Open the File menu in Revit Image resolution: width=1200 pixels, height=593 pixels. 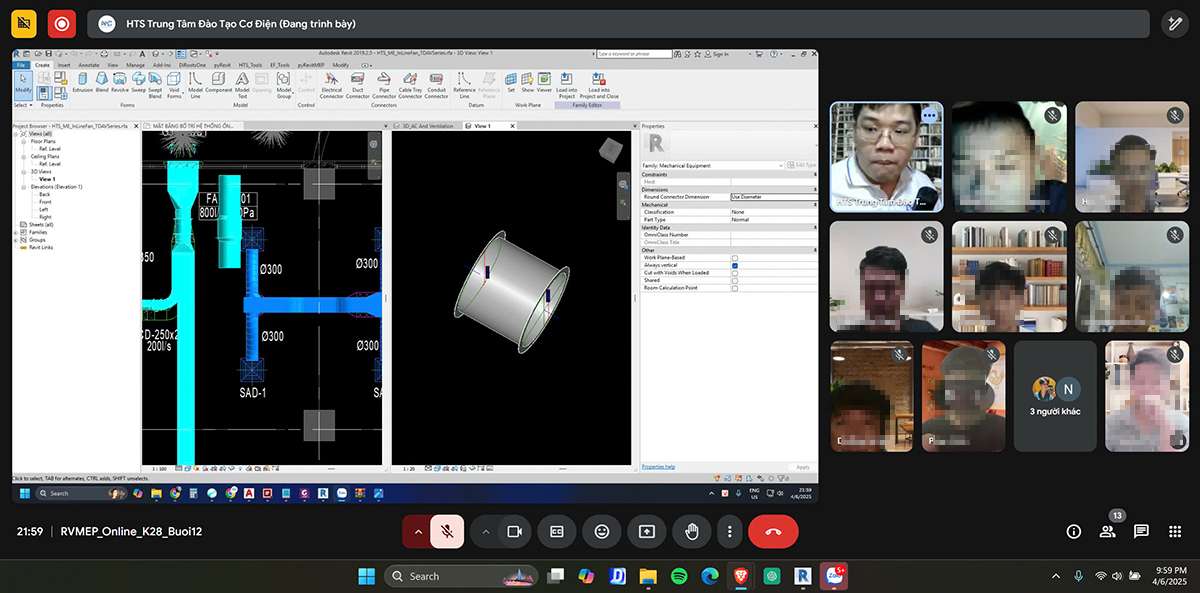(21, 65)
